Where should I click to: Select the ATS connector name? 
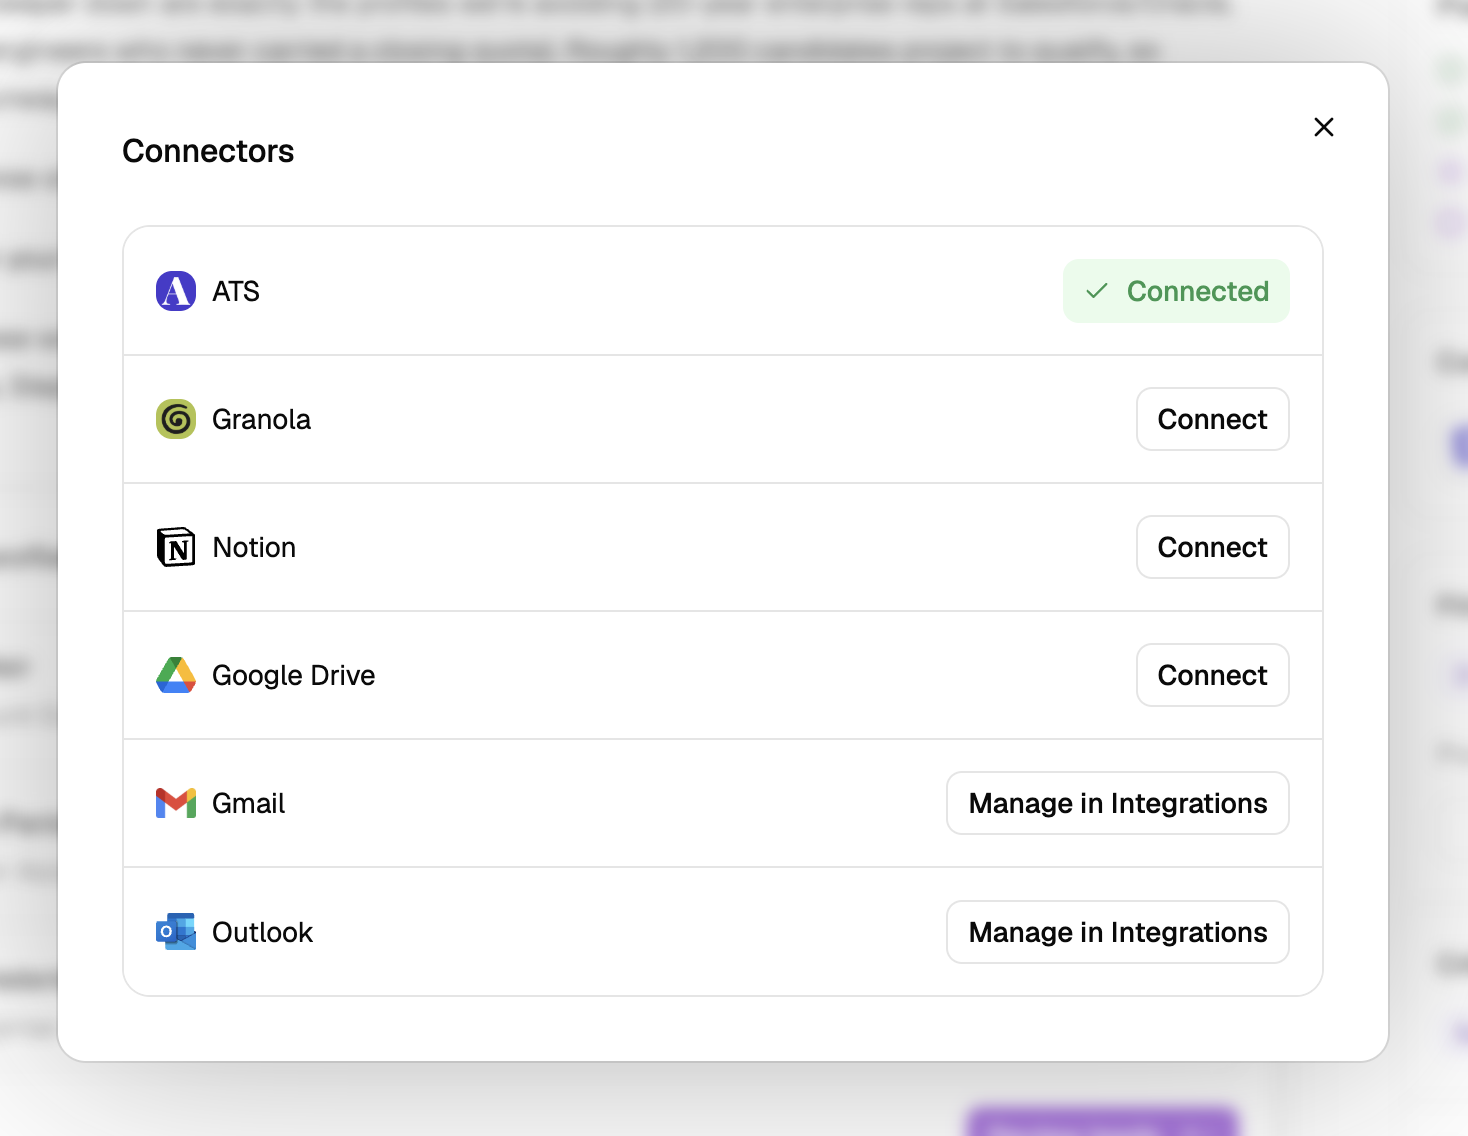point(236,291)
